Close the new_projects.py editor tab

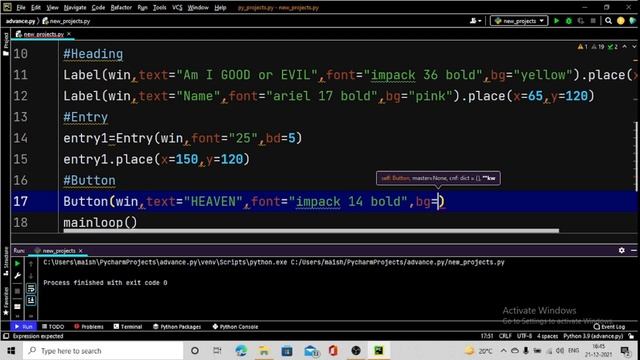pyautogui.click(x=69, y=34)
